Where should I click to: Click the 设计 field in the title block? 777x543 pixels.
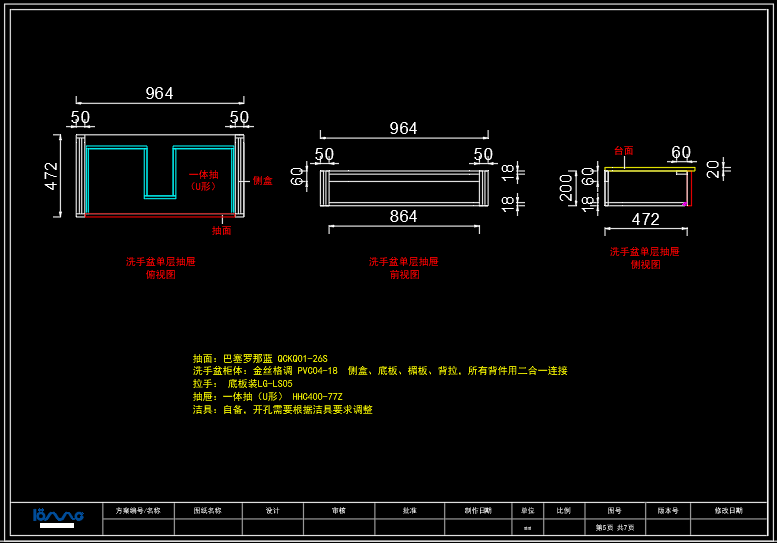[272, 510]
